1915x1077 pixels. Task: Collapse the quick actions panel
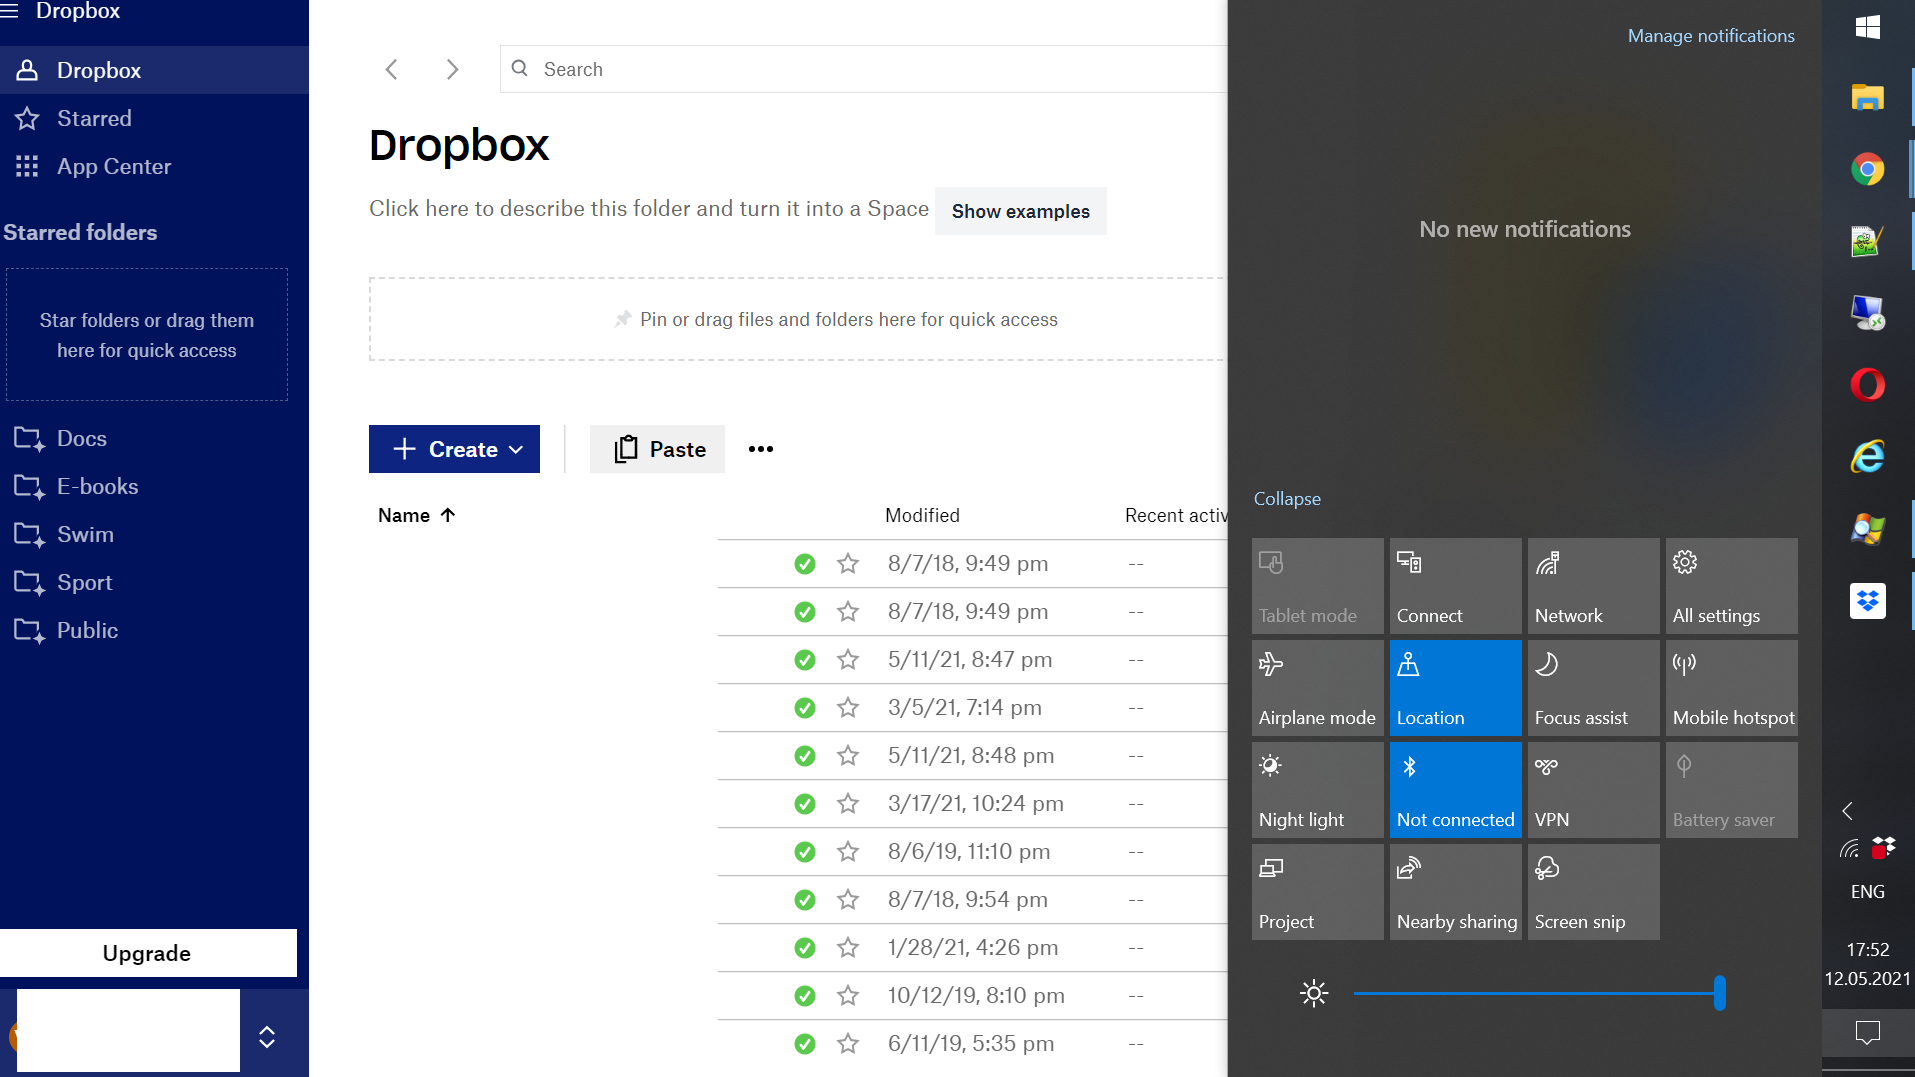(x=1287, y=499)
